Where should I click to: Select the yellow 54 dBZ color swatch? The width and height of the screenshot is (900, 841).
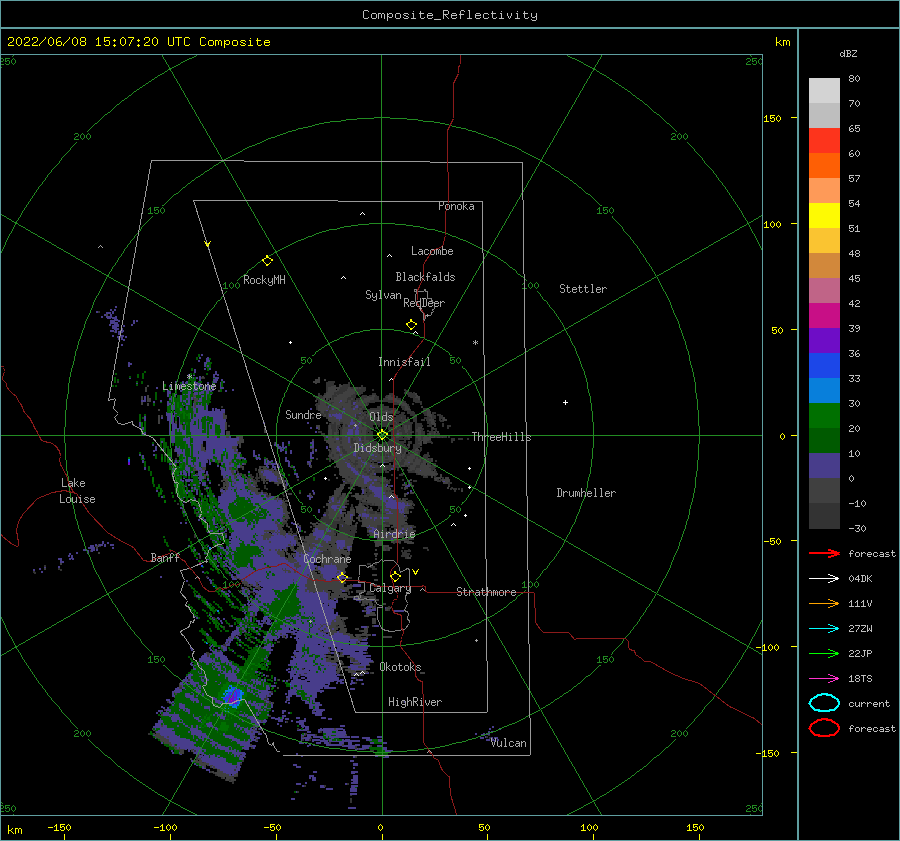(x=824, y=215)
